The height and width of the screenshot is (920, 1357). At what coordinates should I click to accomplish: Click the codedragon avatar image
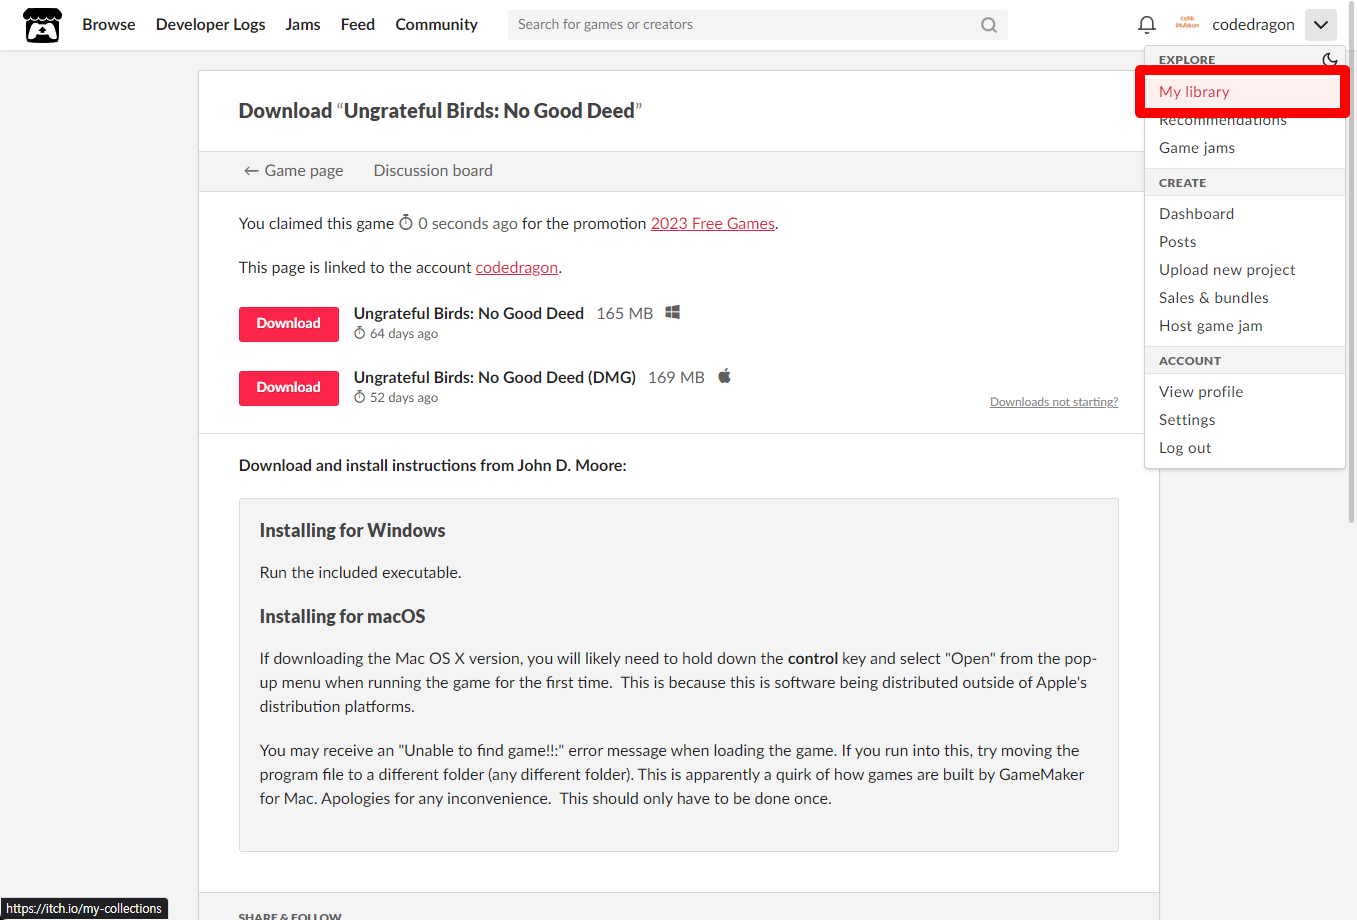[x=1187, y=24]
